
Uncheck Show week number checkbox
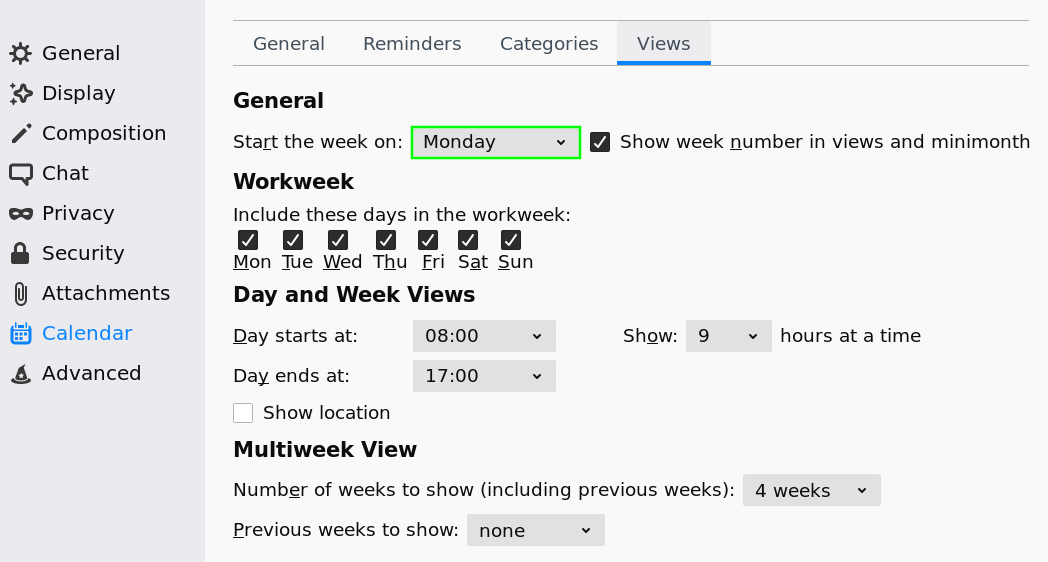coord(600,142)
